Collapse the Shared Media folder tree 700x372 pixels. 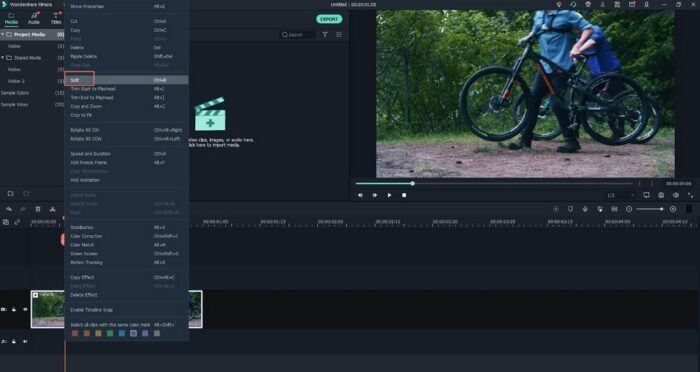pyautogui.click(x=3, y=58)
